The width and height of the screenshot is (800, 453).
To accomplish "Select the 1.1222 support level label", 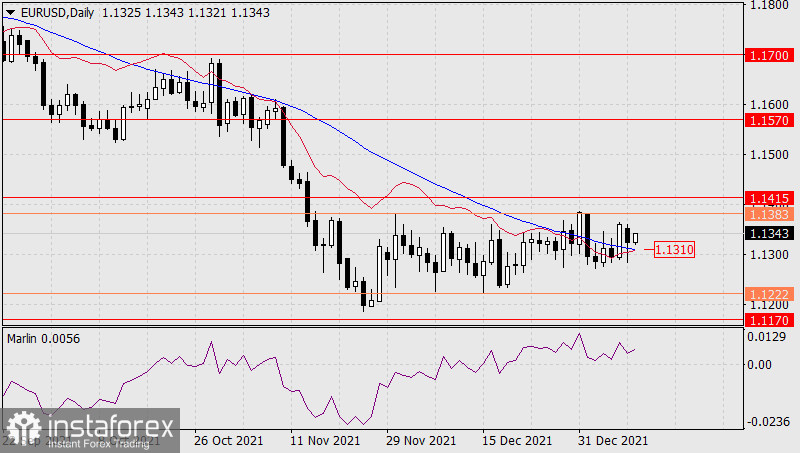I will (767, 295).
